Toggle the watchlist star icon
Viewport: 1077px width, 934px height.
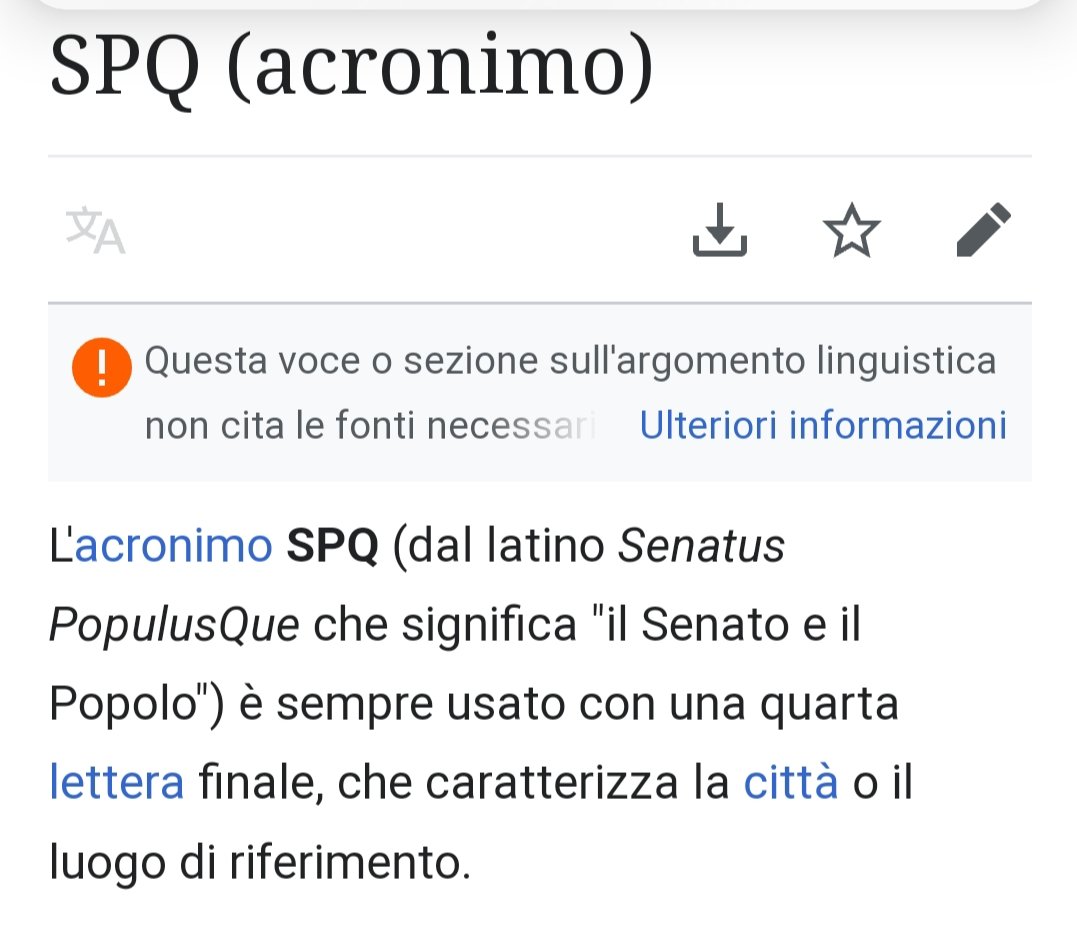[x=851, y=230]
